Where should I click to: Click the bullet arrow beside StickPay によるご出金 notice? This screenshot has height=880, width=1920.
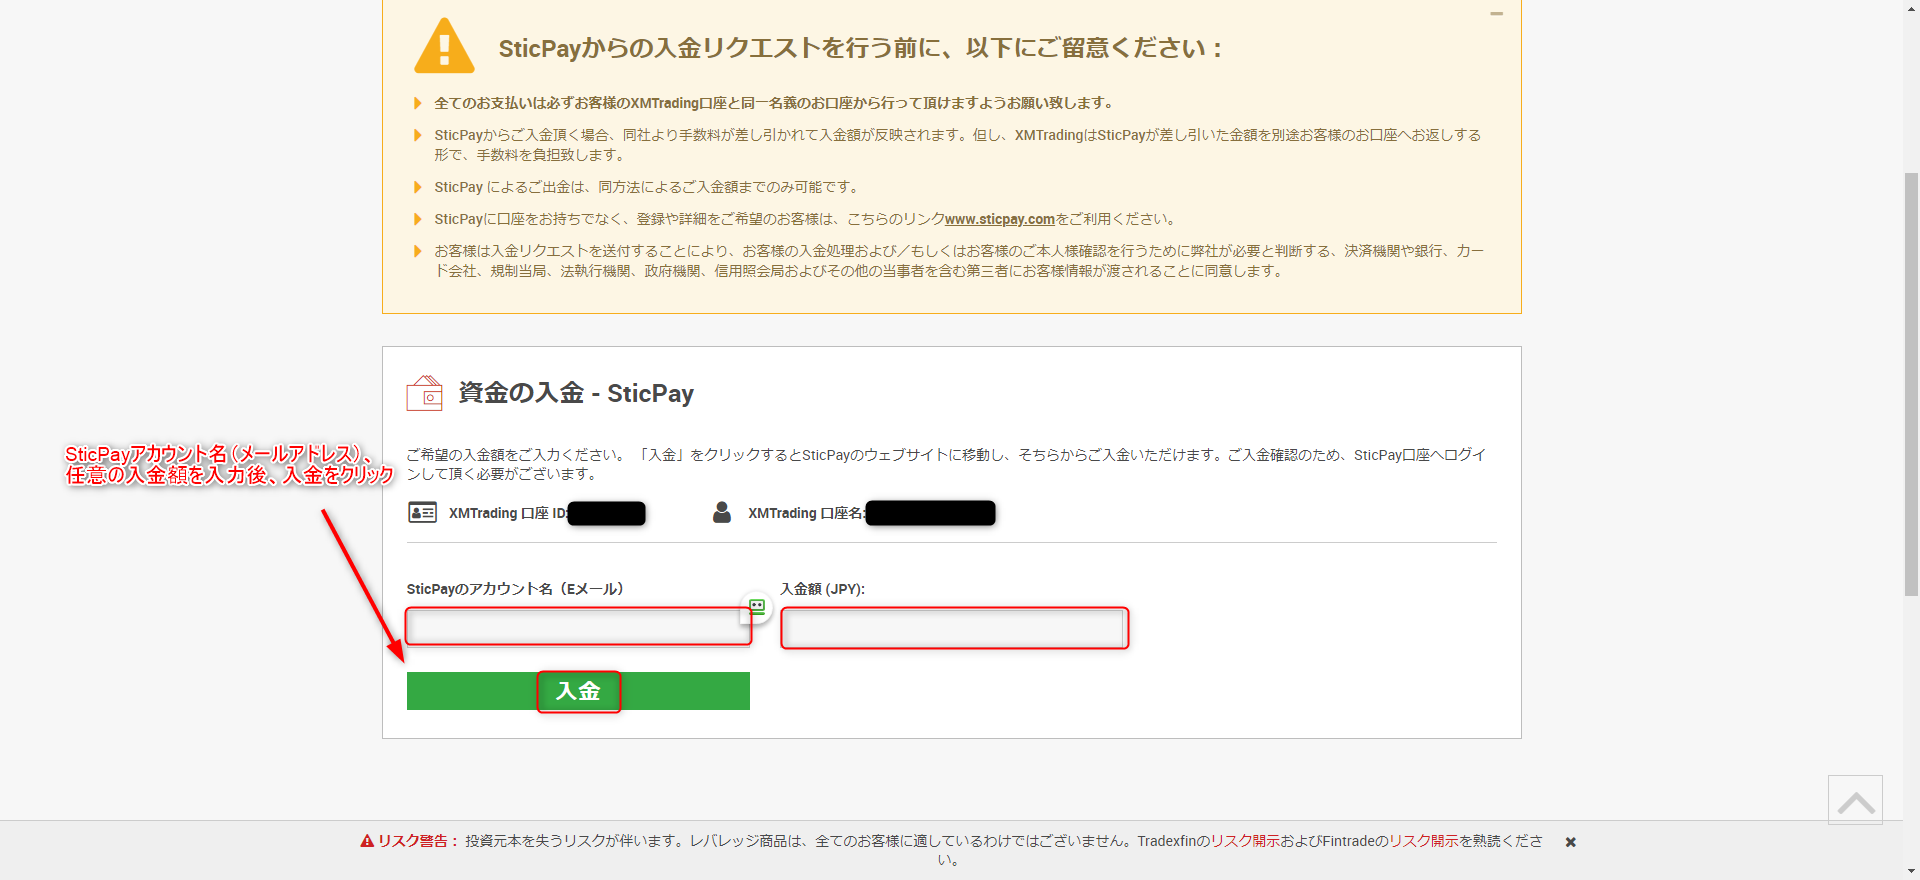(418, 187)
